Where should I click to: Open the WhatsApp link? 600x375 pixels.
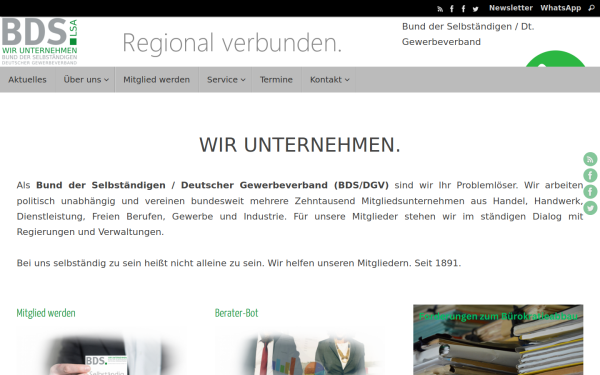(x=561, y=8)
